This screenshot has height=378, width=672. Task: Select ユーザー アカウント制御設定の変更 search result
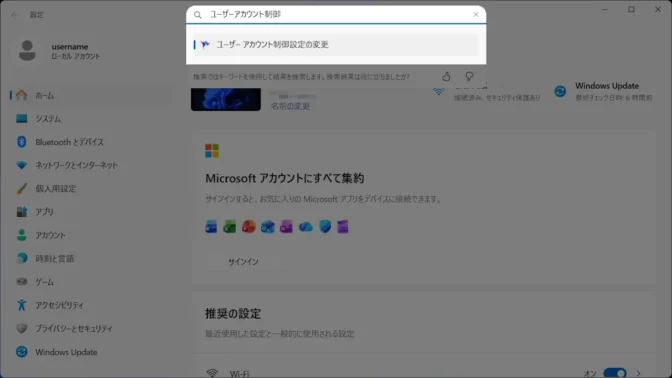336,45
